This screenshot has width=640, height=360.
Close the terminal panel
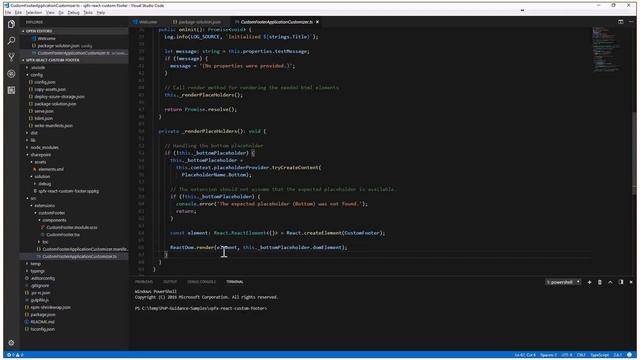pyautogui.click(x=631, y=282)
